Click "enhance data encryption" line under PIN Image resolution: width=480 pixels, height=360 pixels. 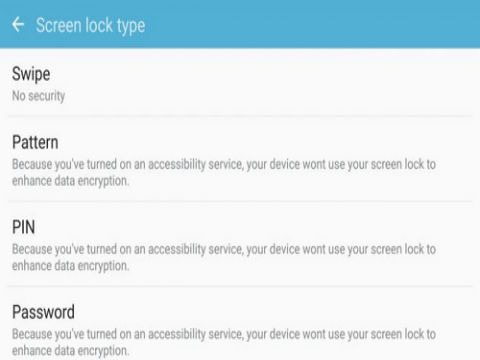70,266
